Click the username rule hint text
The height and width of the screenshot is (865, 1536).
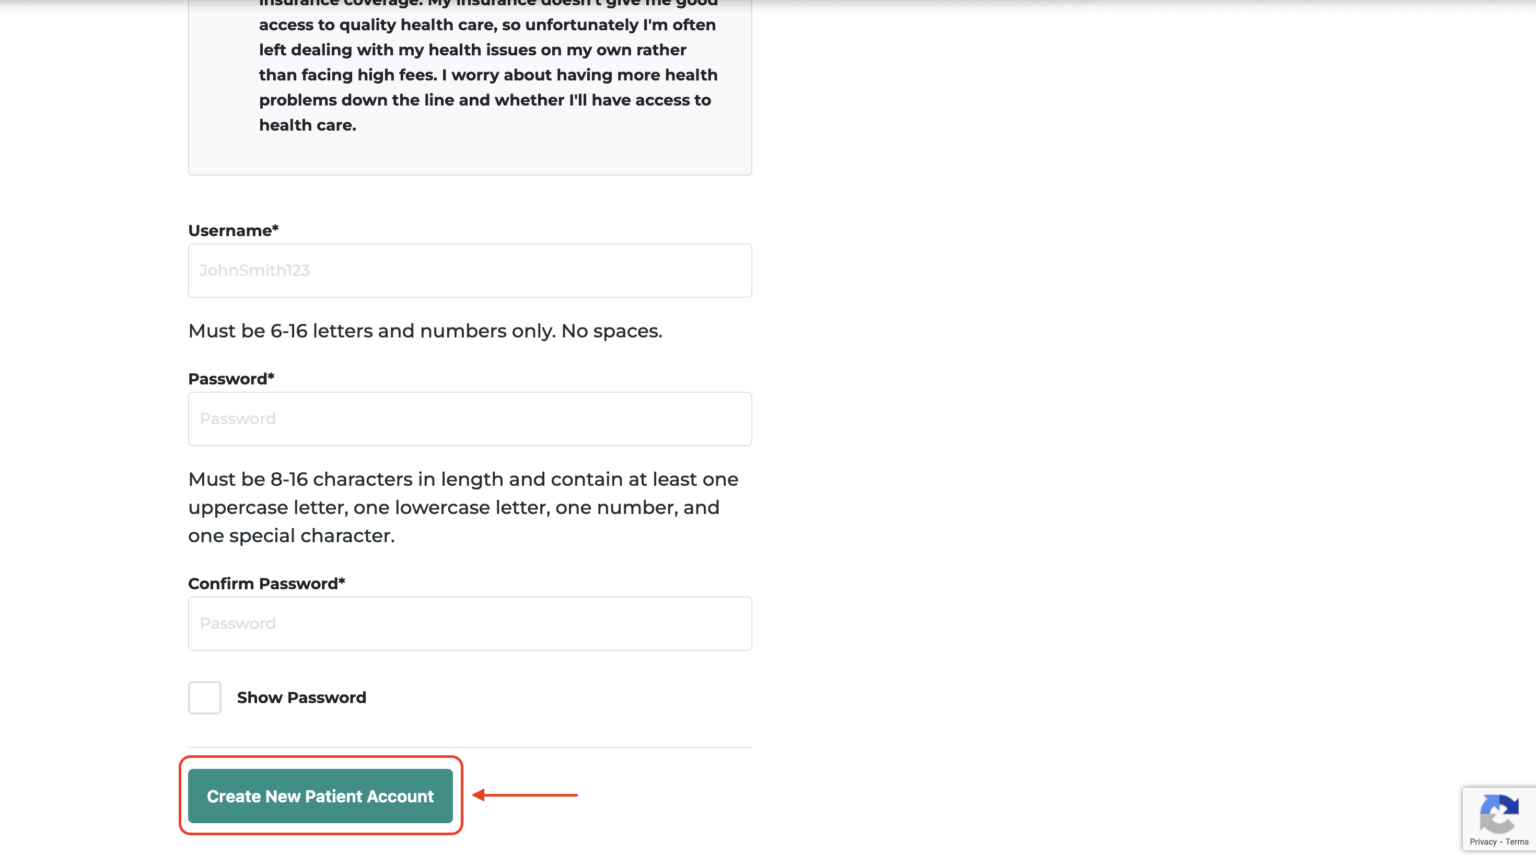coord(425,331)
